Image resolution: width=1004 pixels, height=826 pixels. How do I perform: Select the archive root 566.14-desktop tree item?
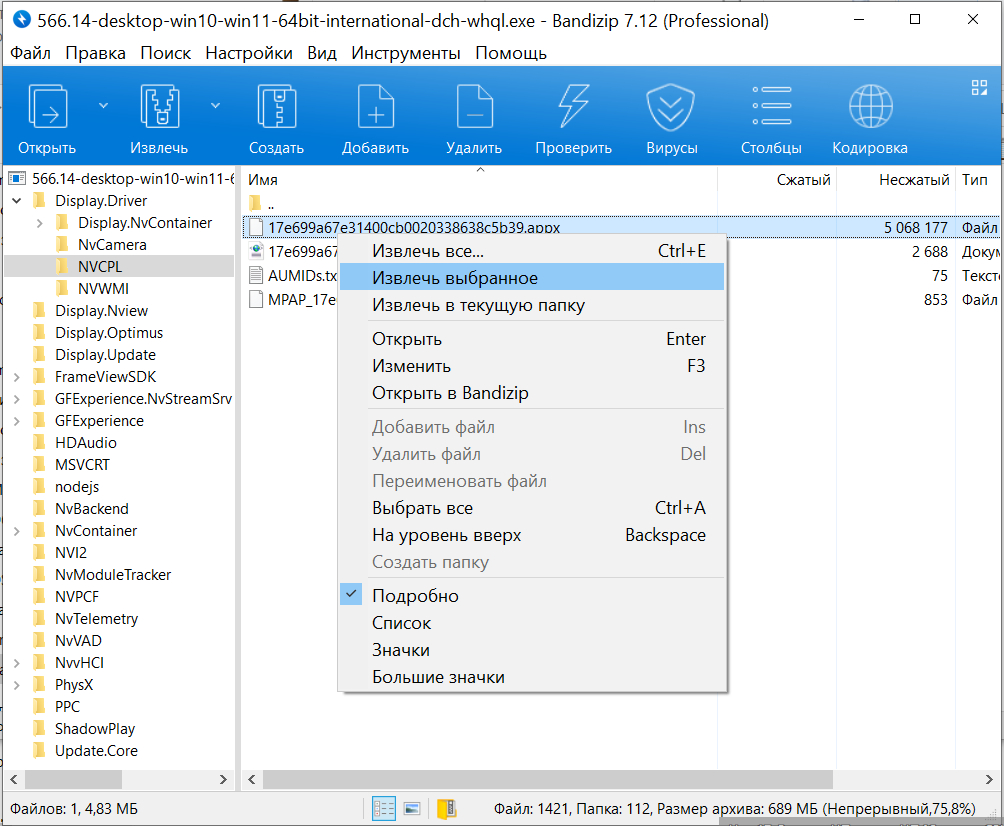tap(133, 179)
